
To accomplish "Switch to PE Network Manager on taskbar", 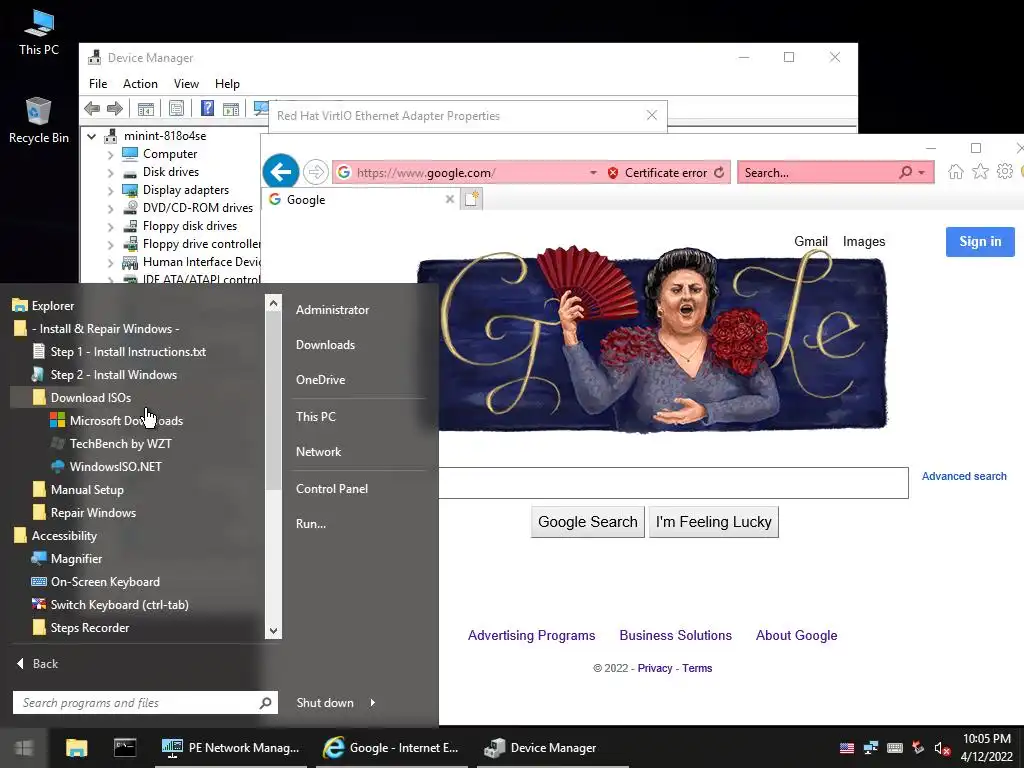I will pyautogui.click(x=231, y=748).
